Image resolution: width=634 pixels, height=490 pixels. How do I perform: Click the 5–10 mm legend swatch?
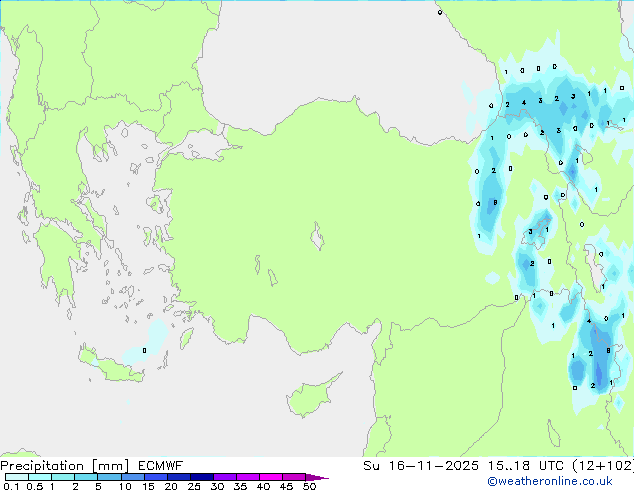(x=109, y=477)
